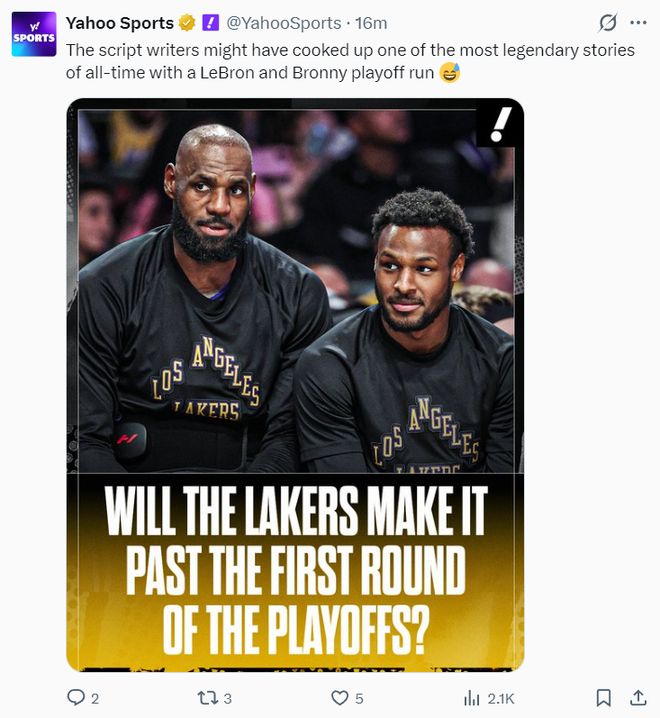The width and height of the screenshot is (660, 718).
Task: Open the @YahooSports handle link
Action: coord(284,23)
